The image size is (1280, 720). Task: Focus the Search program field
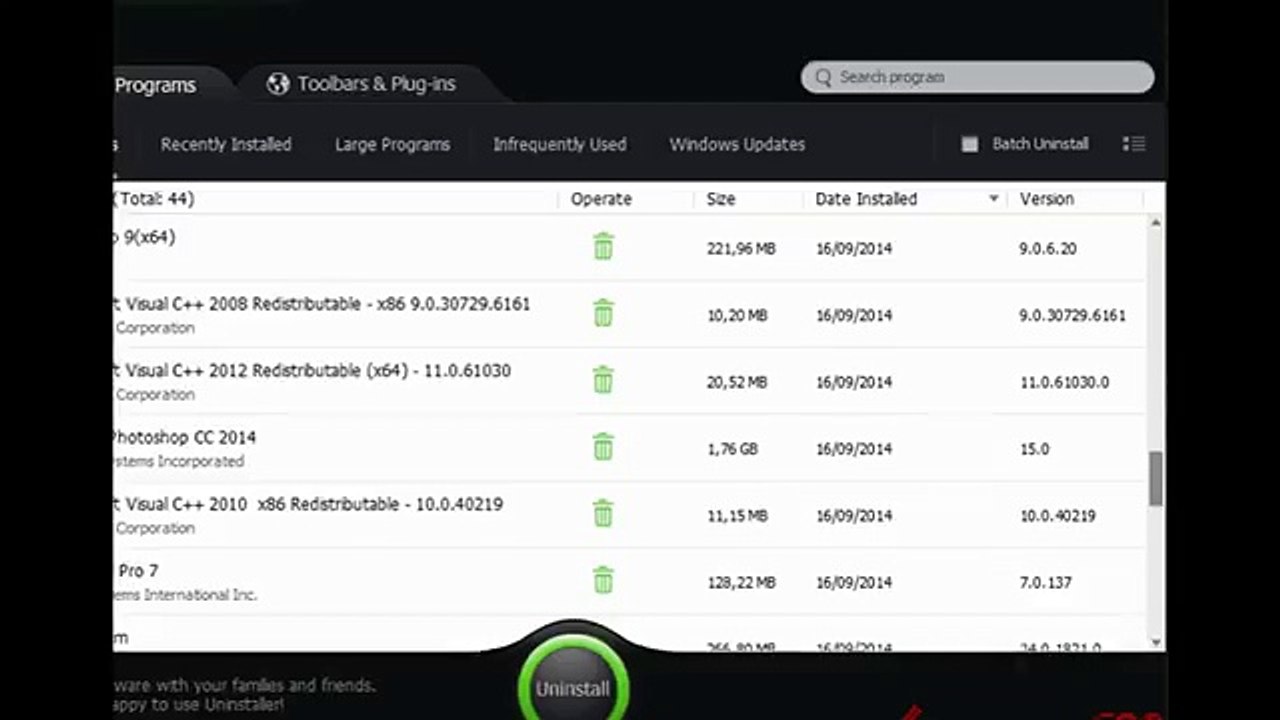coord(977,77)
